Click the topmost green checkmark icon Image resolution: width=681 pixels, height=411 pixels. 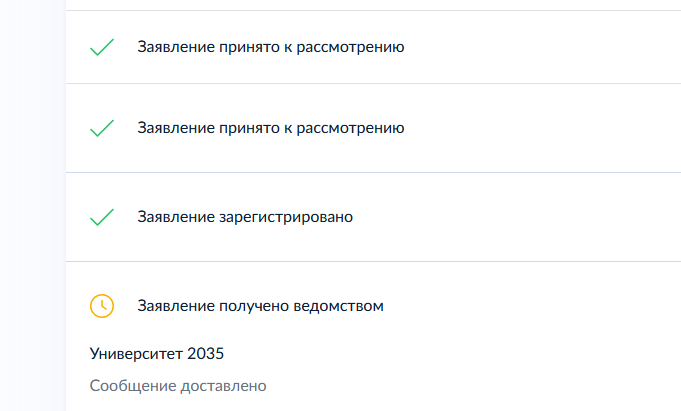coord(102,47)
